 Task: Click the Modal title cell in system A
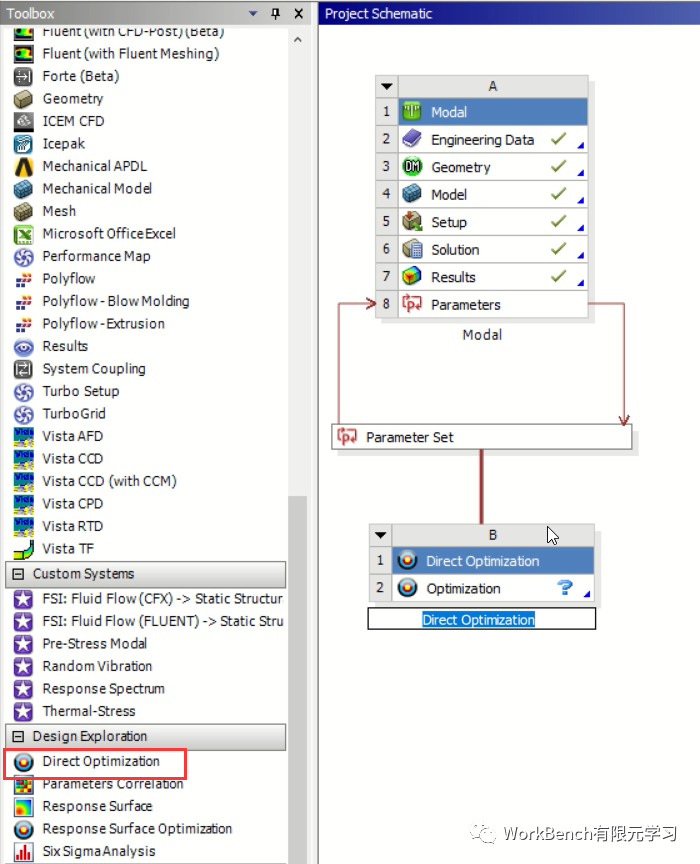[493, 112]
